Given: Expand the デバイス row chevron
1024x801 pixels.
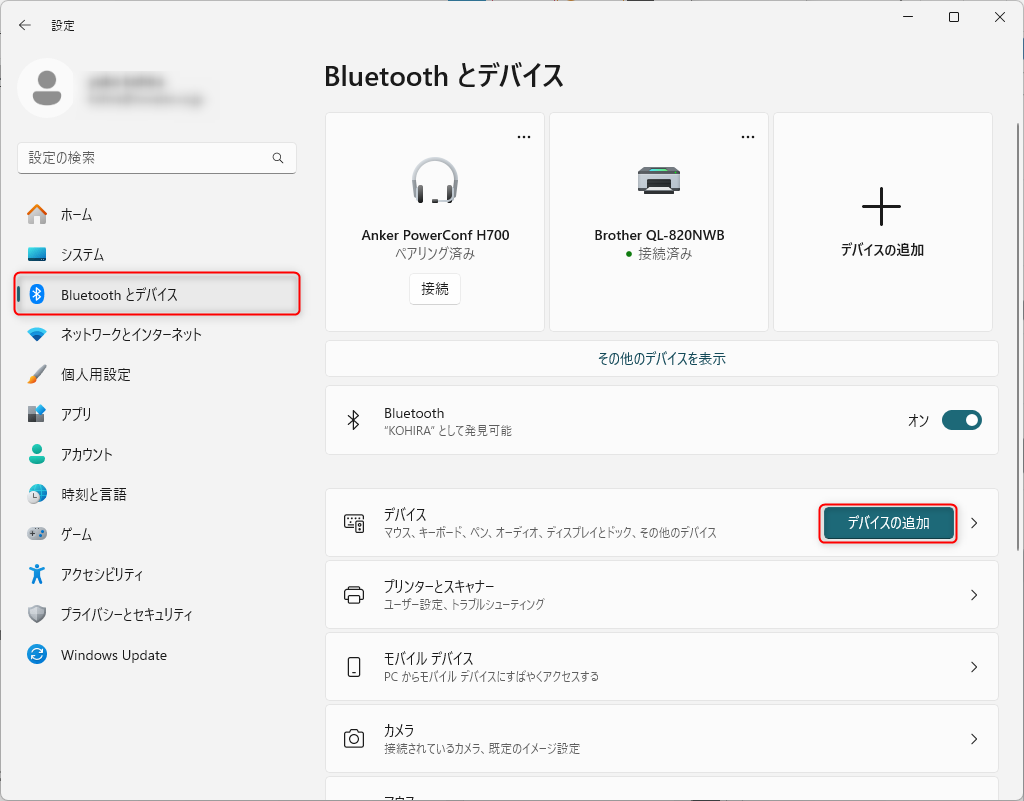Looking at the screenshot, I should click(x=974, y=523).
